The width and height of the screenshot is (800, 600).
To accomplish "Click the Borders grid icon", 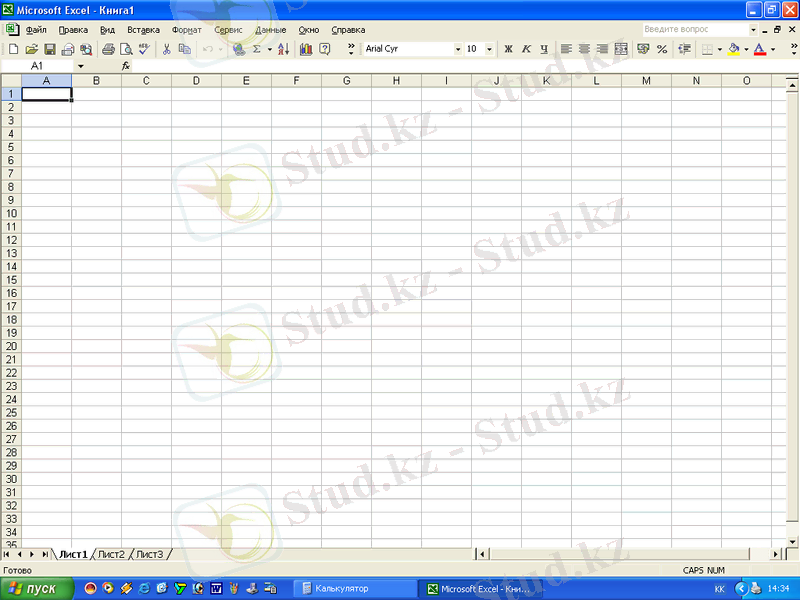I will tap(707, 49).
